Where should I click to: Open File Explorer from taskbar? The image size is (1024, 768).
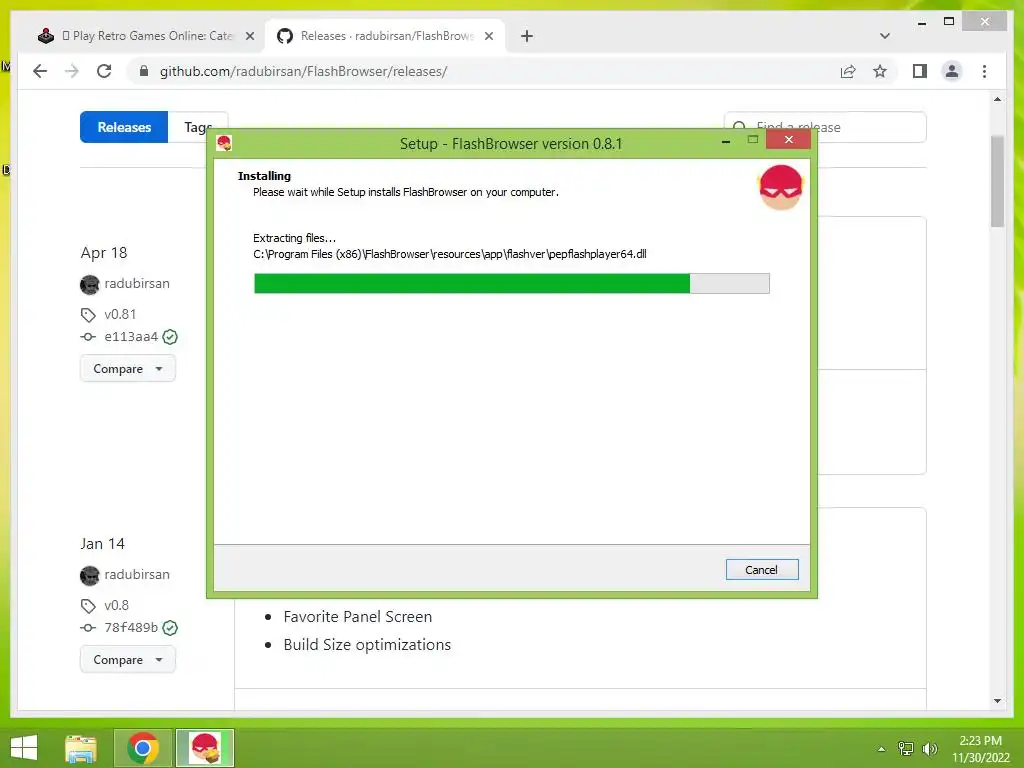(x=81, y=748)
